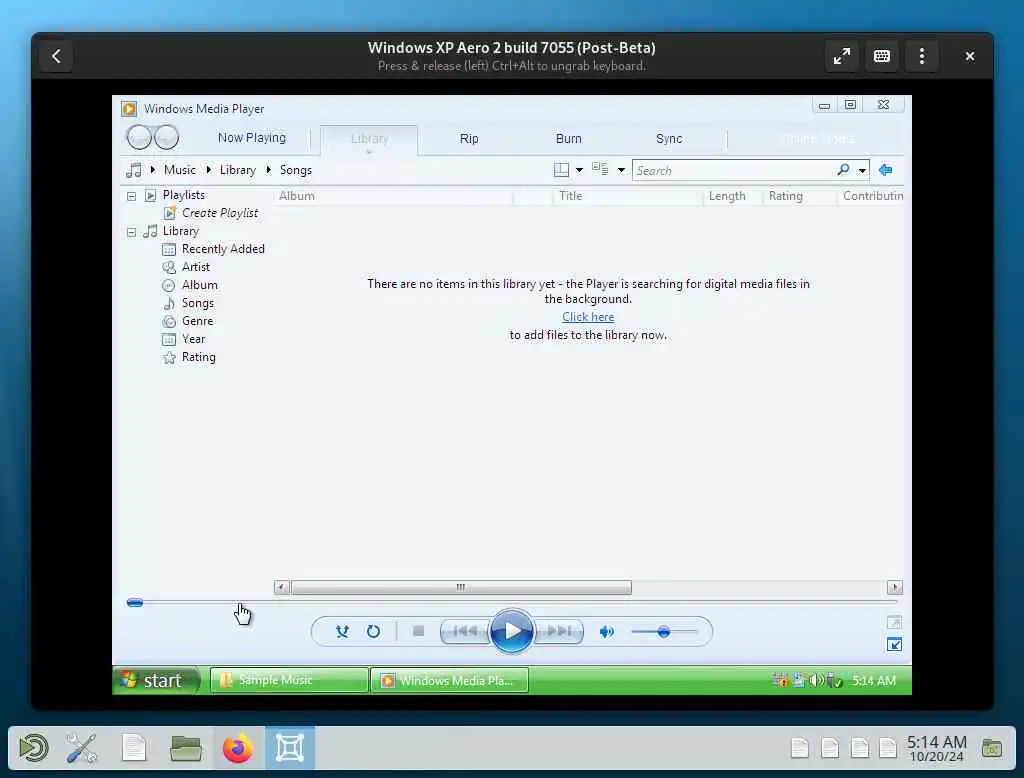The width and height of the screenshot is (1024, 778).
Task: Switch to Sample Music taskbar window
Action: (289, 680)
